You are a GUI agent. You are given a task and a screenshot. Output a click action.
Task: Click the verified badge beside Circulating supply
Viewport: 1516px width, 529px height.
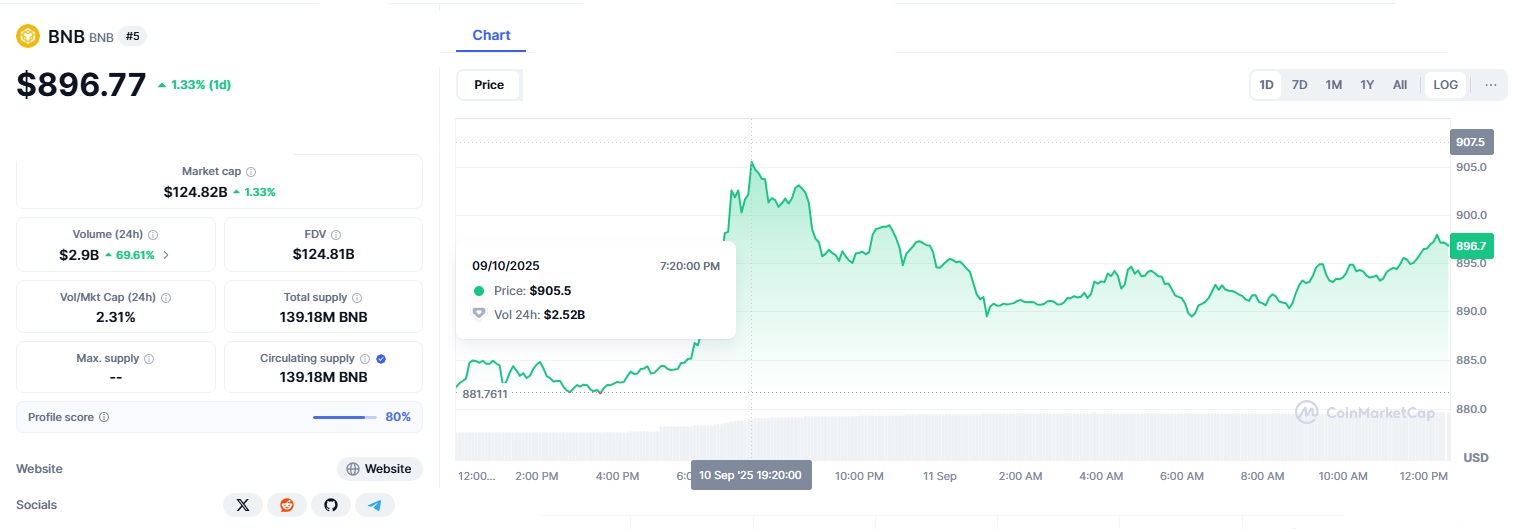click(x=381, y=359)
